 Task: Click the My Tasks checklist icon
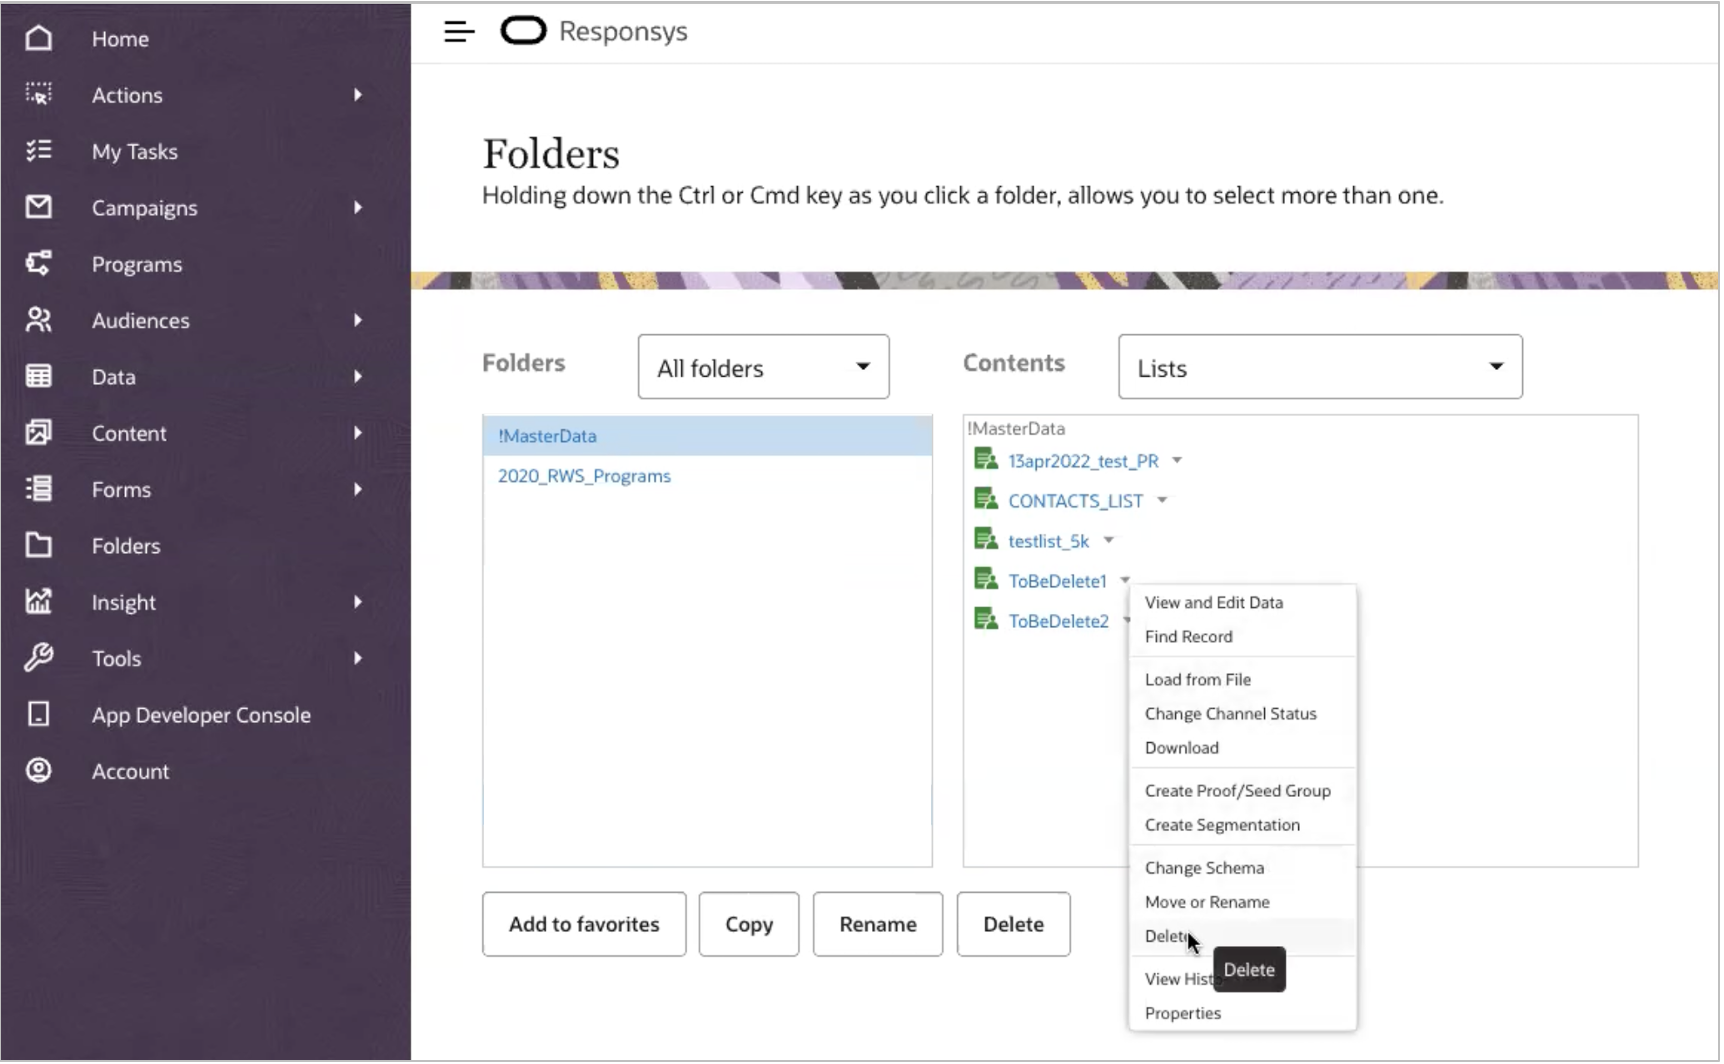pos(38,151)
